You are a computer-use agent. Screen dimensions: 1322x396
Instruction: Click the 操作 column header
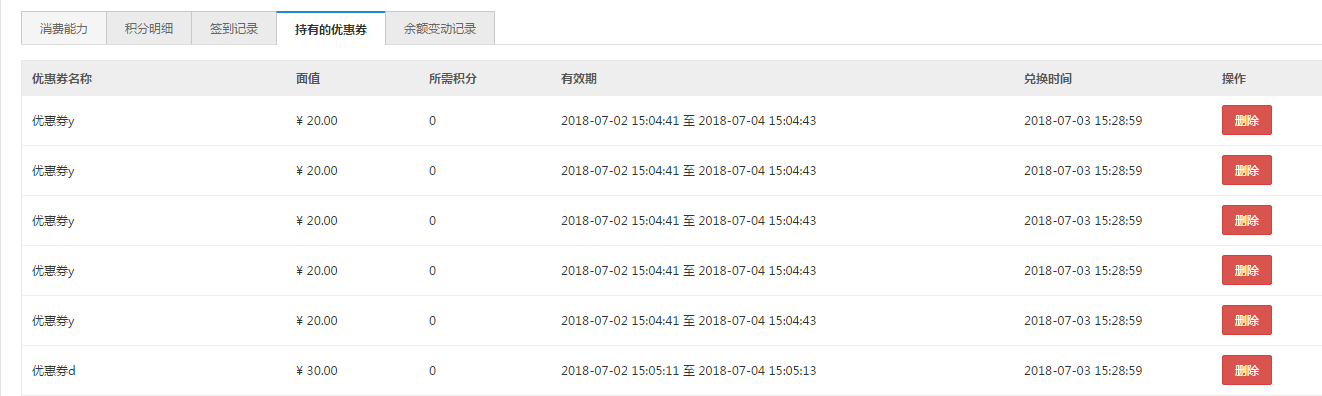[1234, 79]
